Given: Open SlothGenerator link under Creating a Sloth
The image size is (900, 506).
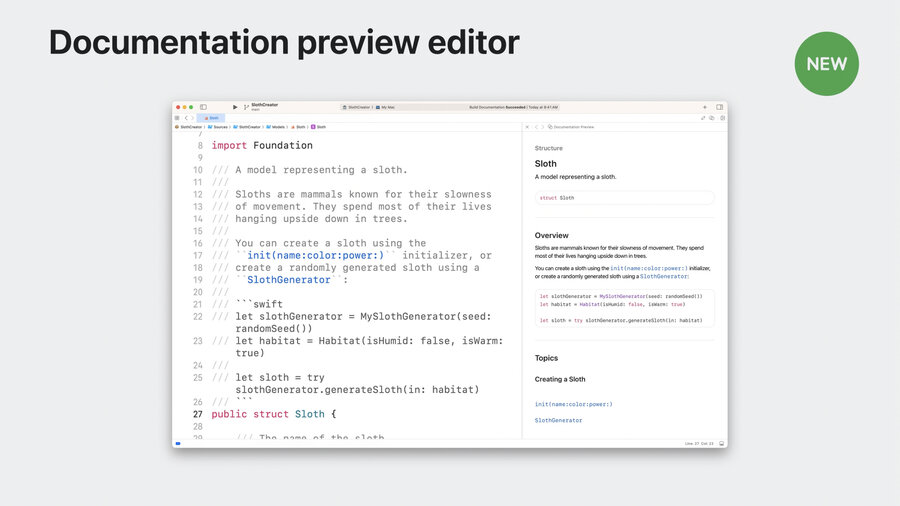Looking at the screenshot, I should [x=558, y=421].
